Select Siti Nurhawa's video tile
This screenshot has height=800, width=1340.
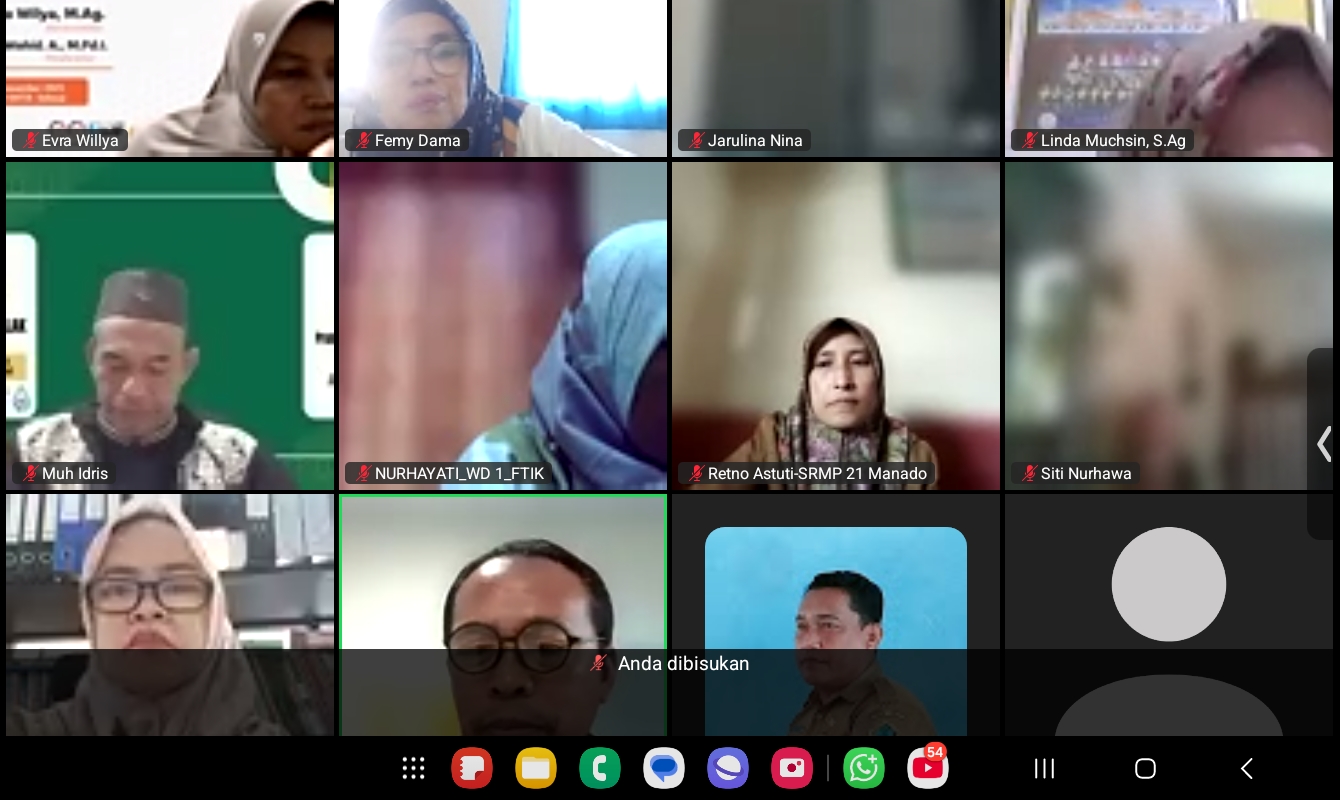point(1168,325)
